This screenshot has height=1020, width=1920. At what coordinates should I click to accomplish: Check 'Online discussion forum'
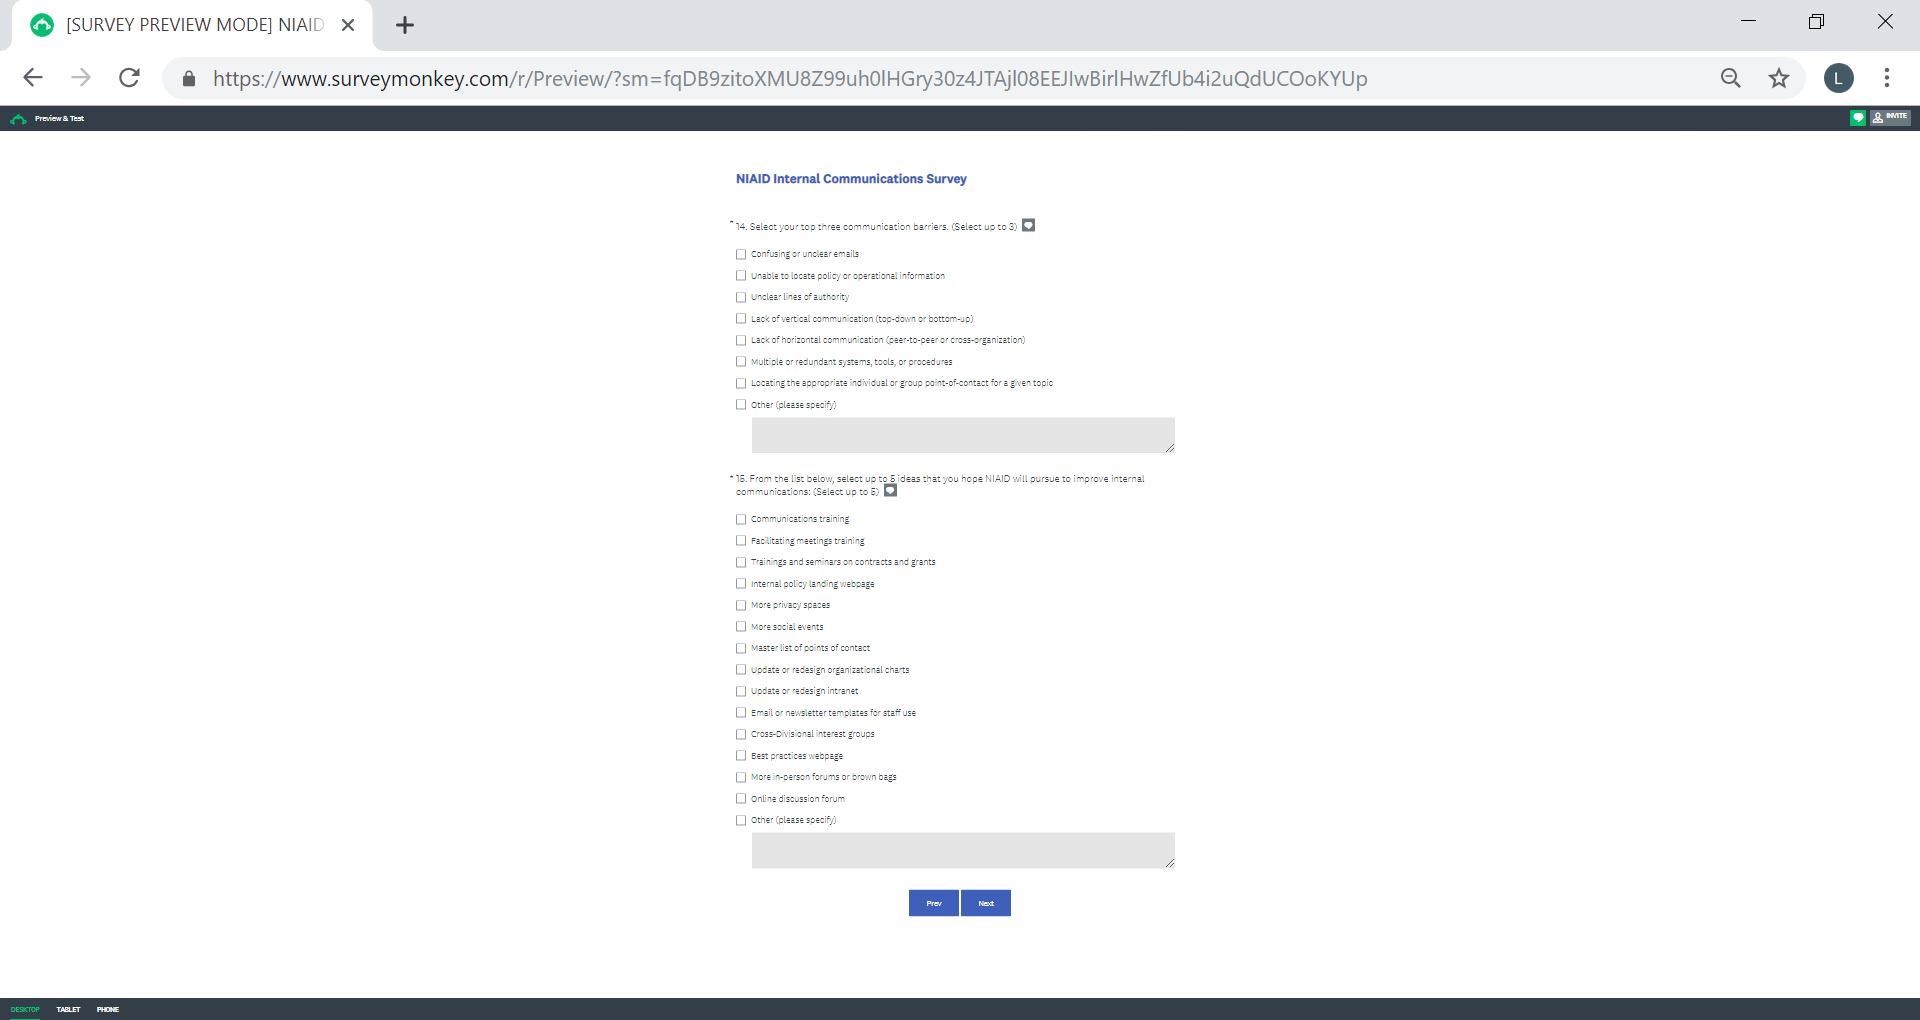(741, 799)
